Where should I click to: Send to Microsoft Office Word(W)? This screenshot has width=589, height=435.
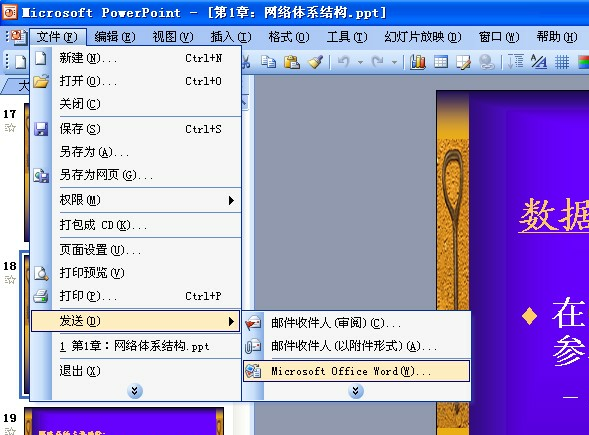(x=356, y=371)
